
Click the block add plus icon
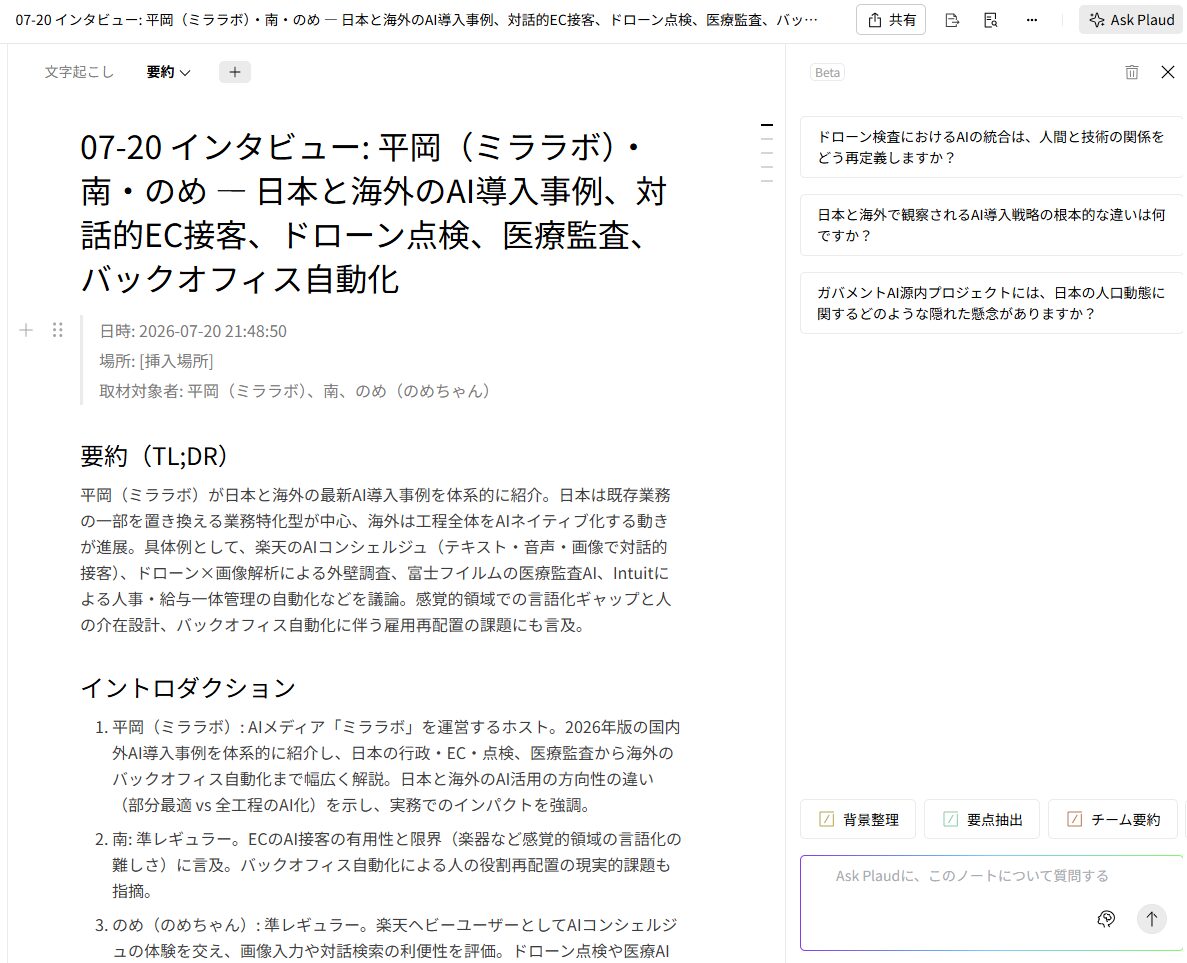[26, 330]
